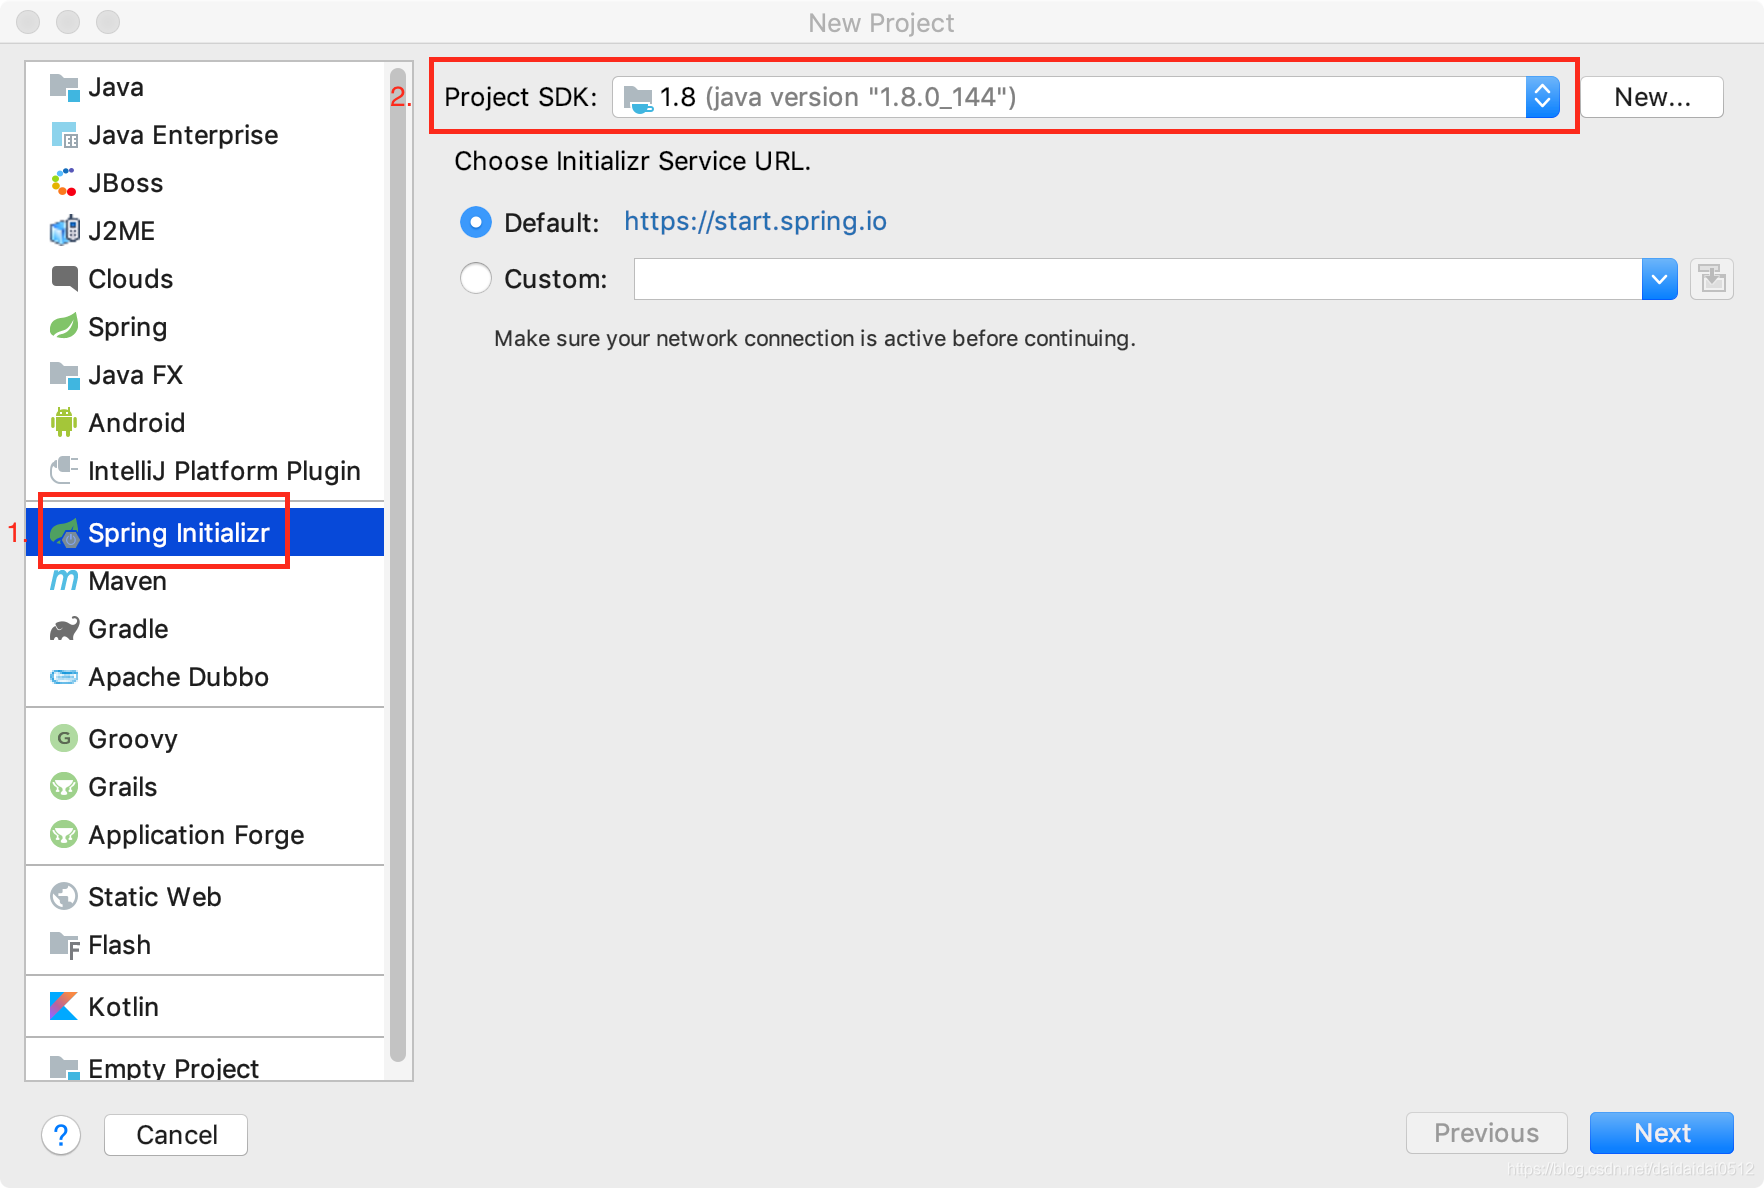Select the Clouds speech bubble icon

pos(64,279)
